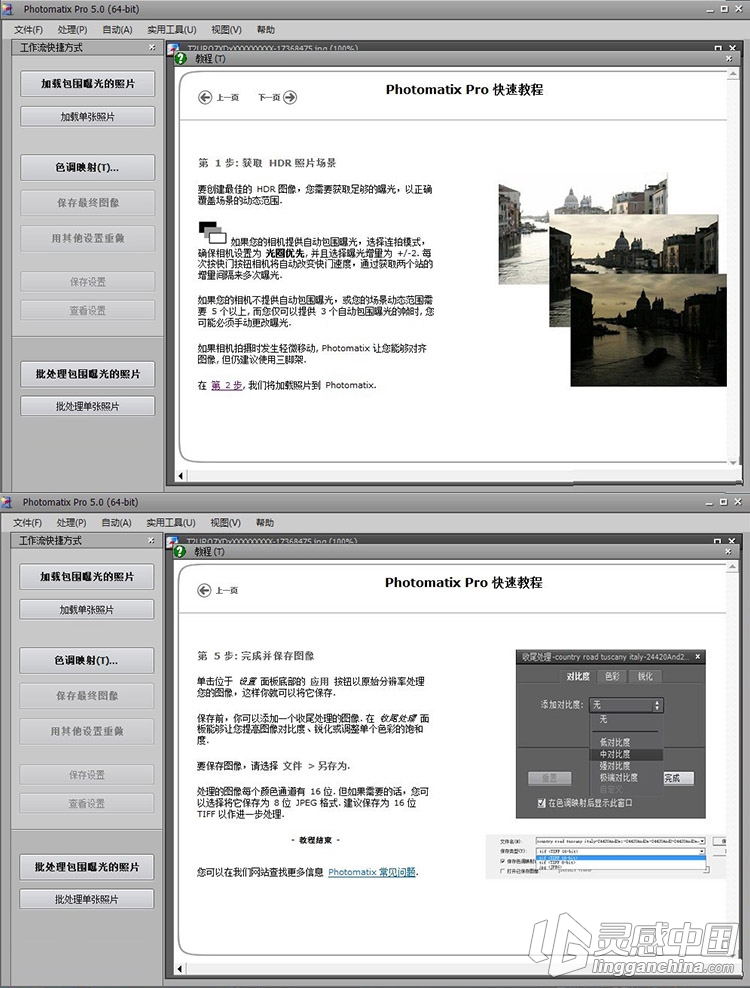Open 文件(F) menu in the Step 1 window
750x988 pixels.
point(28,30)
